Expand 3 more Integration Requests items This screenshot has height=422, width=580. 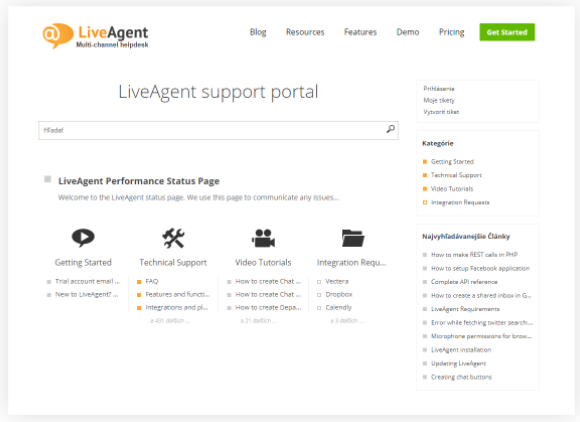point(347,321)
